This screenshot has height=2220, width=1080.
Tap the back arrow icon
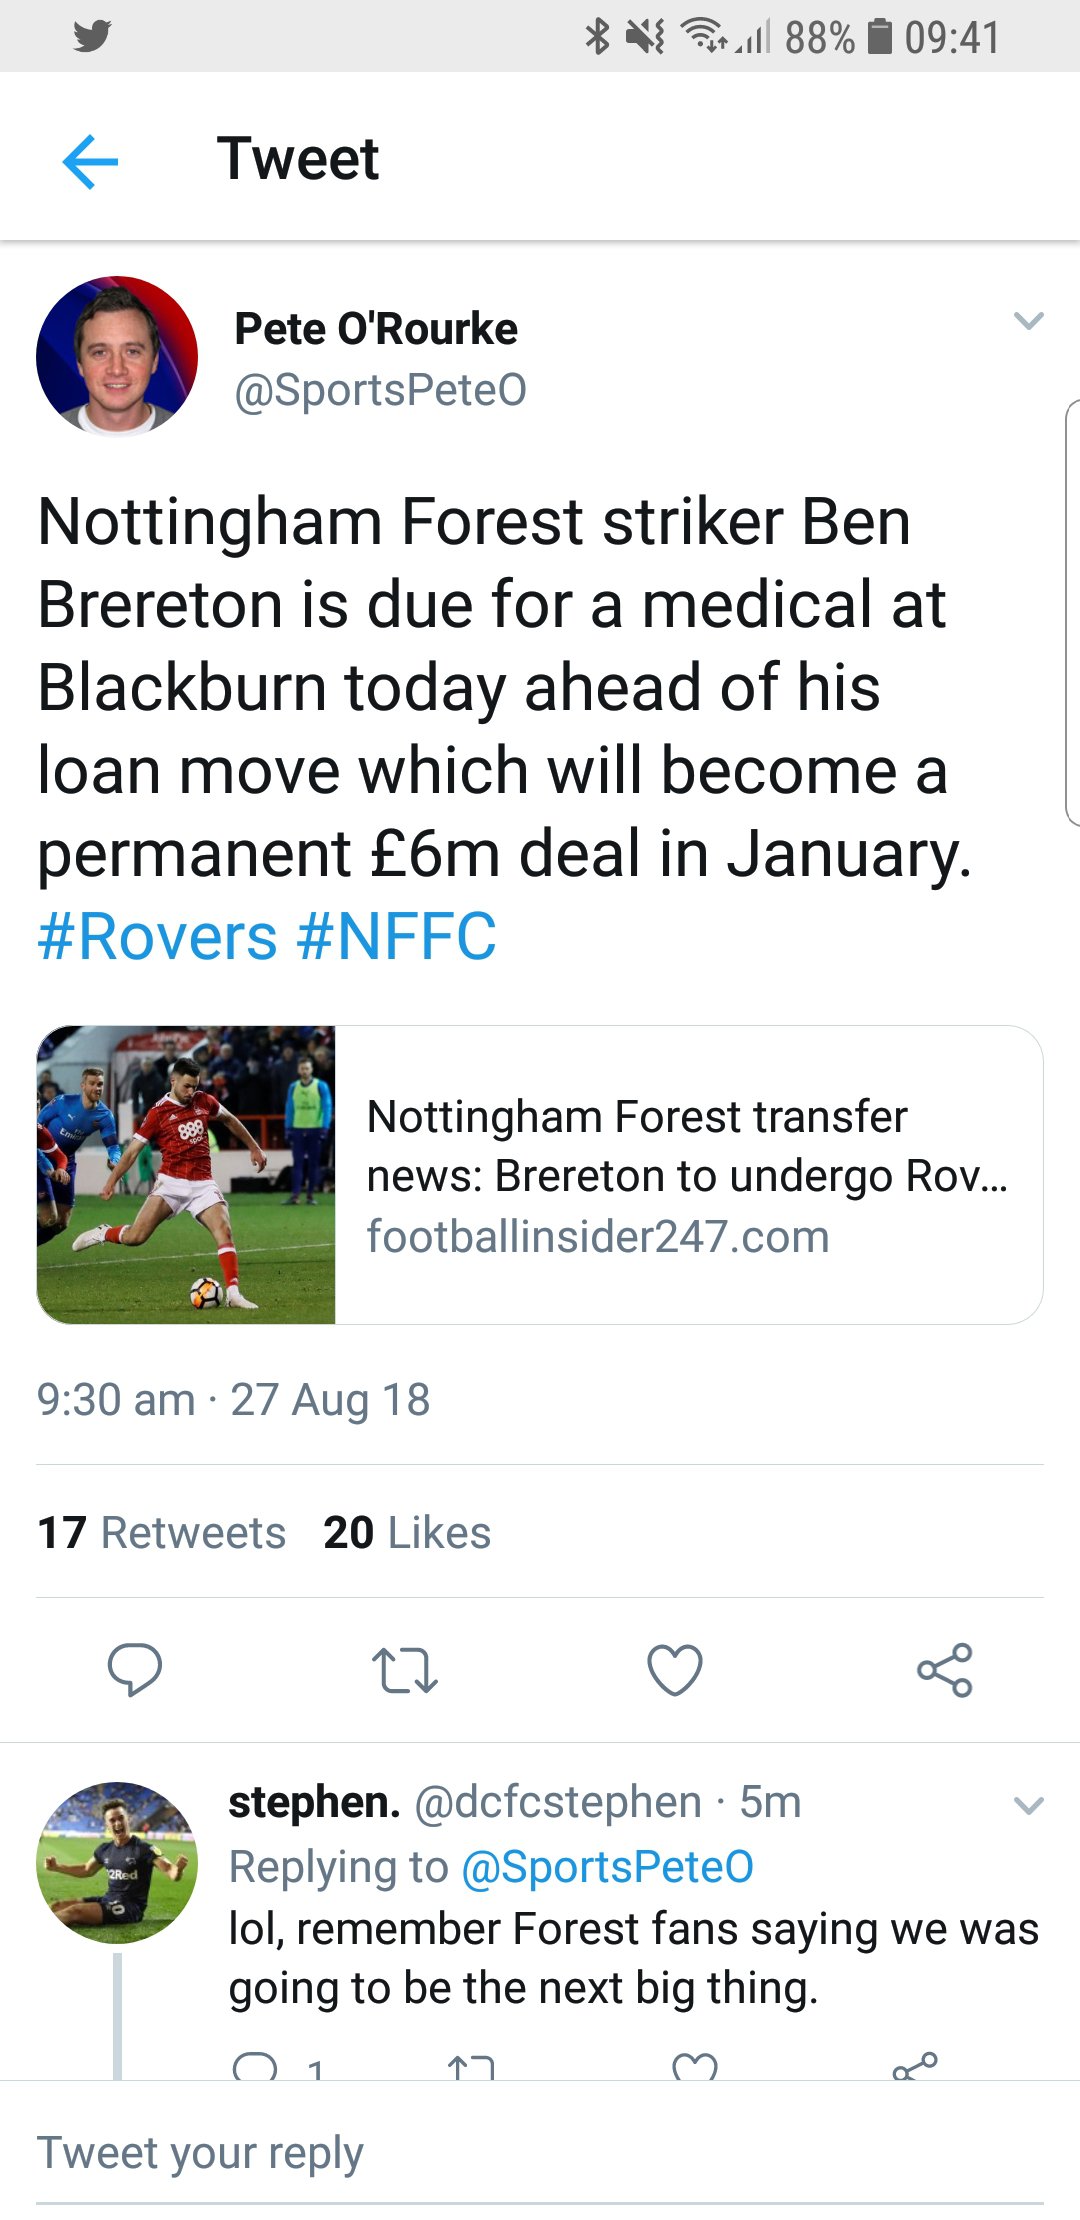point(90,161)
